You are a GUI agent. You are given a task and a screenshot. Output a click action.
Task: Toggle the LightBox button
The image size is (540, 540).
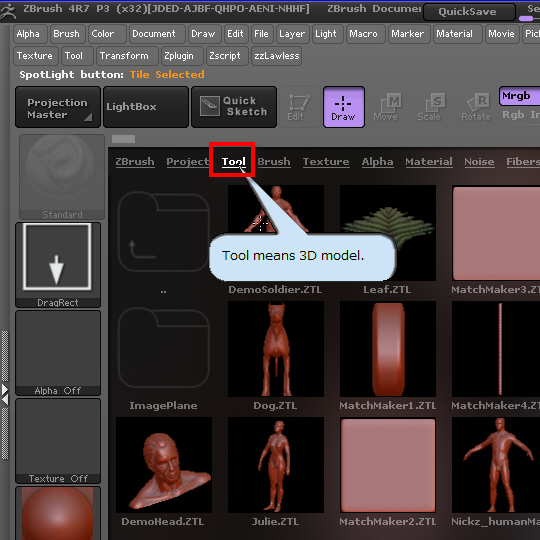point(146,107)
